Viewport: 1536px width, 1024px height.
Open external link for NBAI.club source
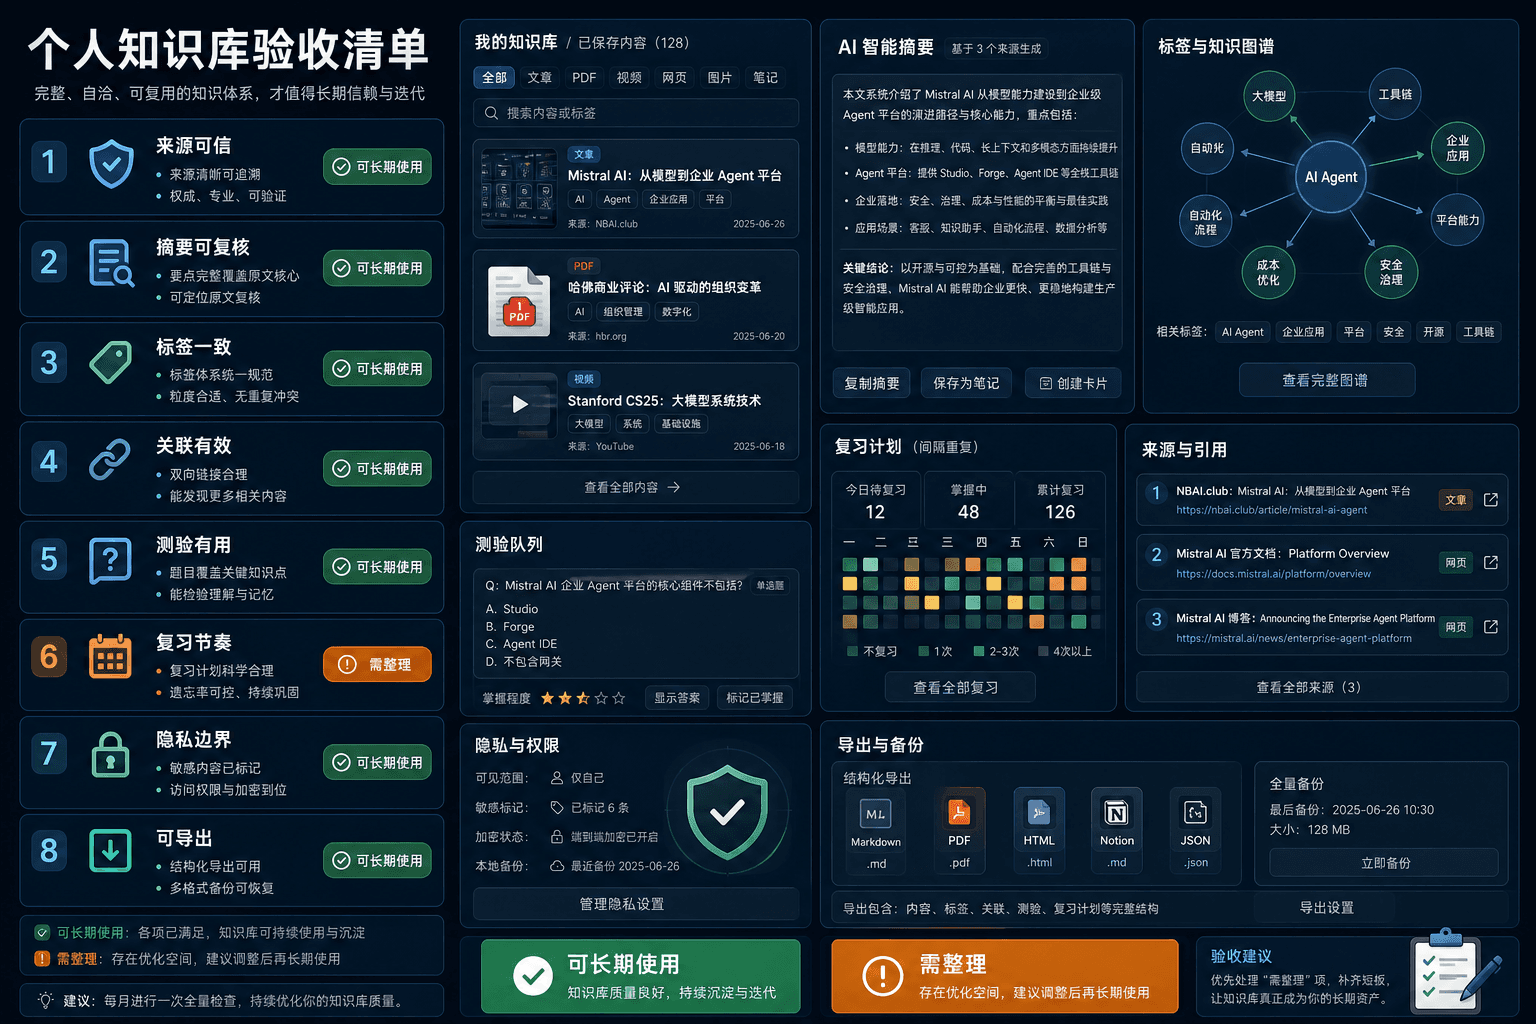(x=1491, y=499)
